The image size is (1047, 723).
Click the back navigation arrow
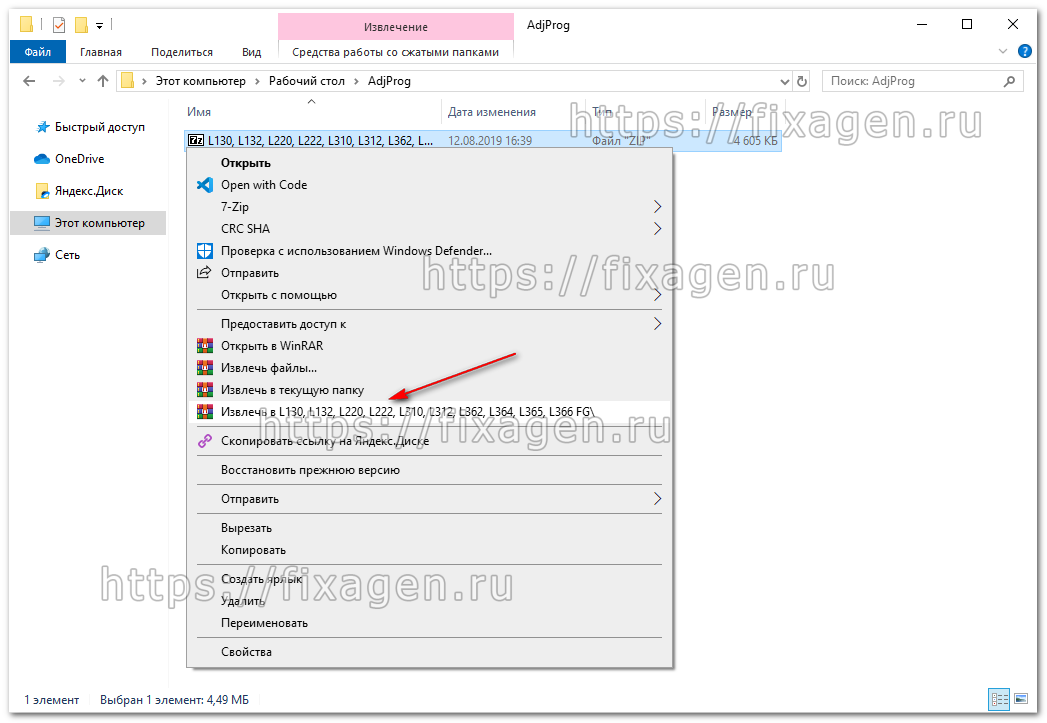pos(28,81)
